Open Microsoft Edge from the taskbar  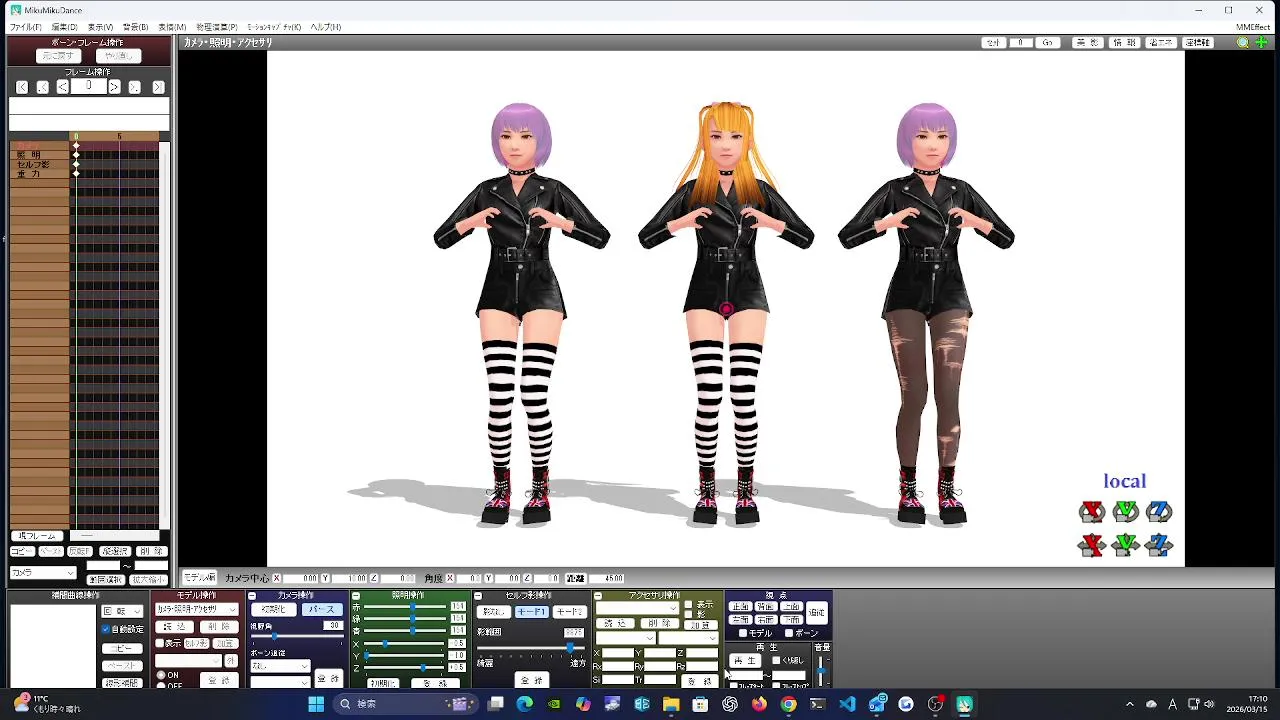[x=525, y=704]
